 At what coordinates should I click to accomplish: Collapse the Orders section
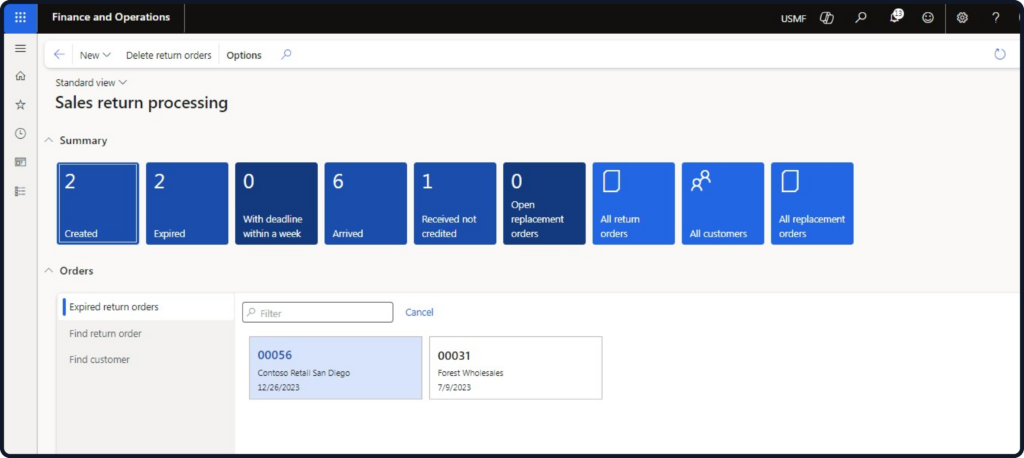point(49,270)
